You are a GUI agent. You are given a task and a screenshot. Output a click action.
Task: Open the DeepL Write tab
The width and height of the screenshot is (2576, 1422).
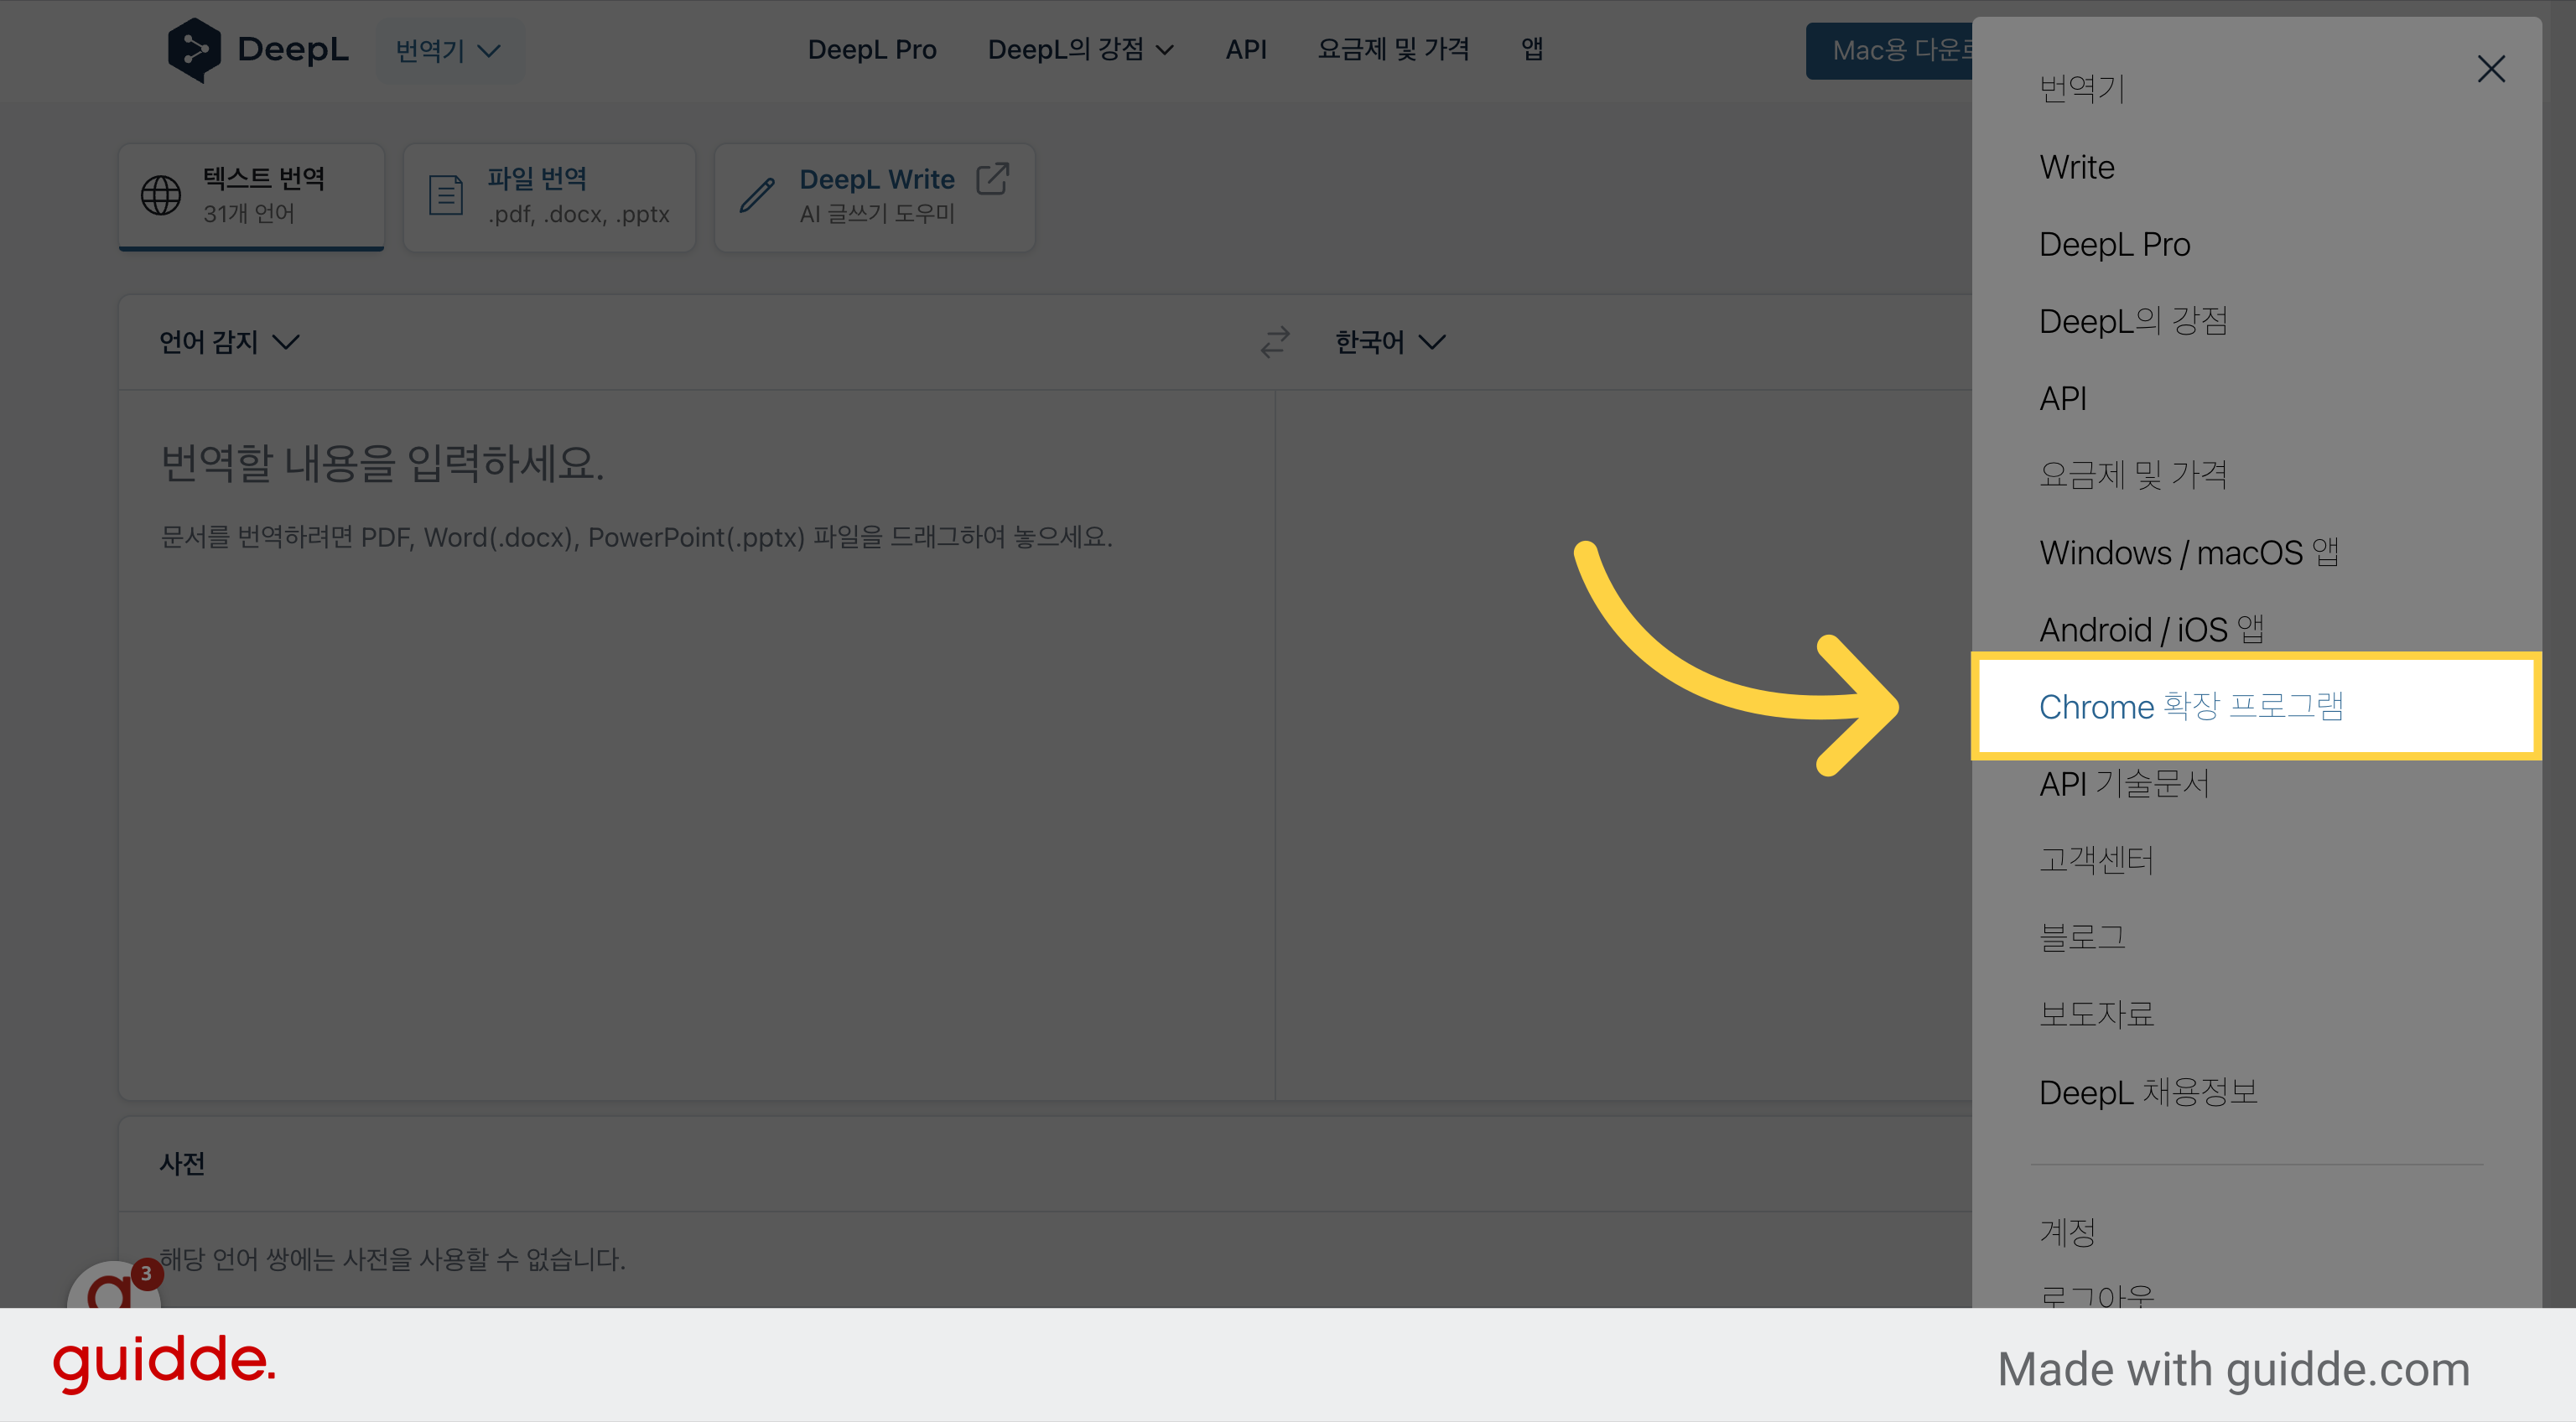(x=874, y=197)
